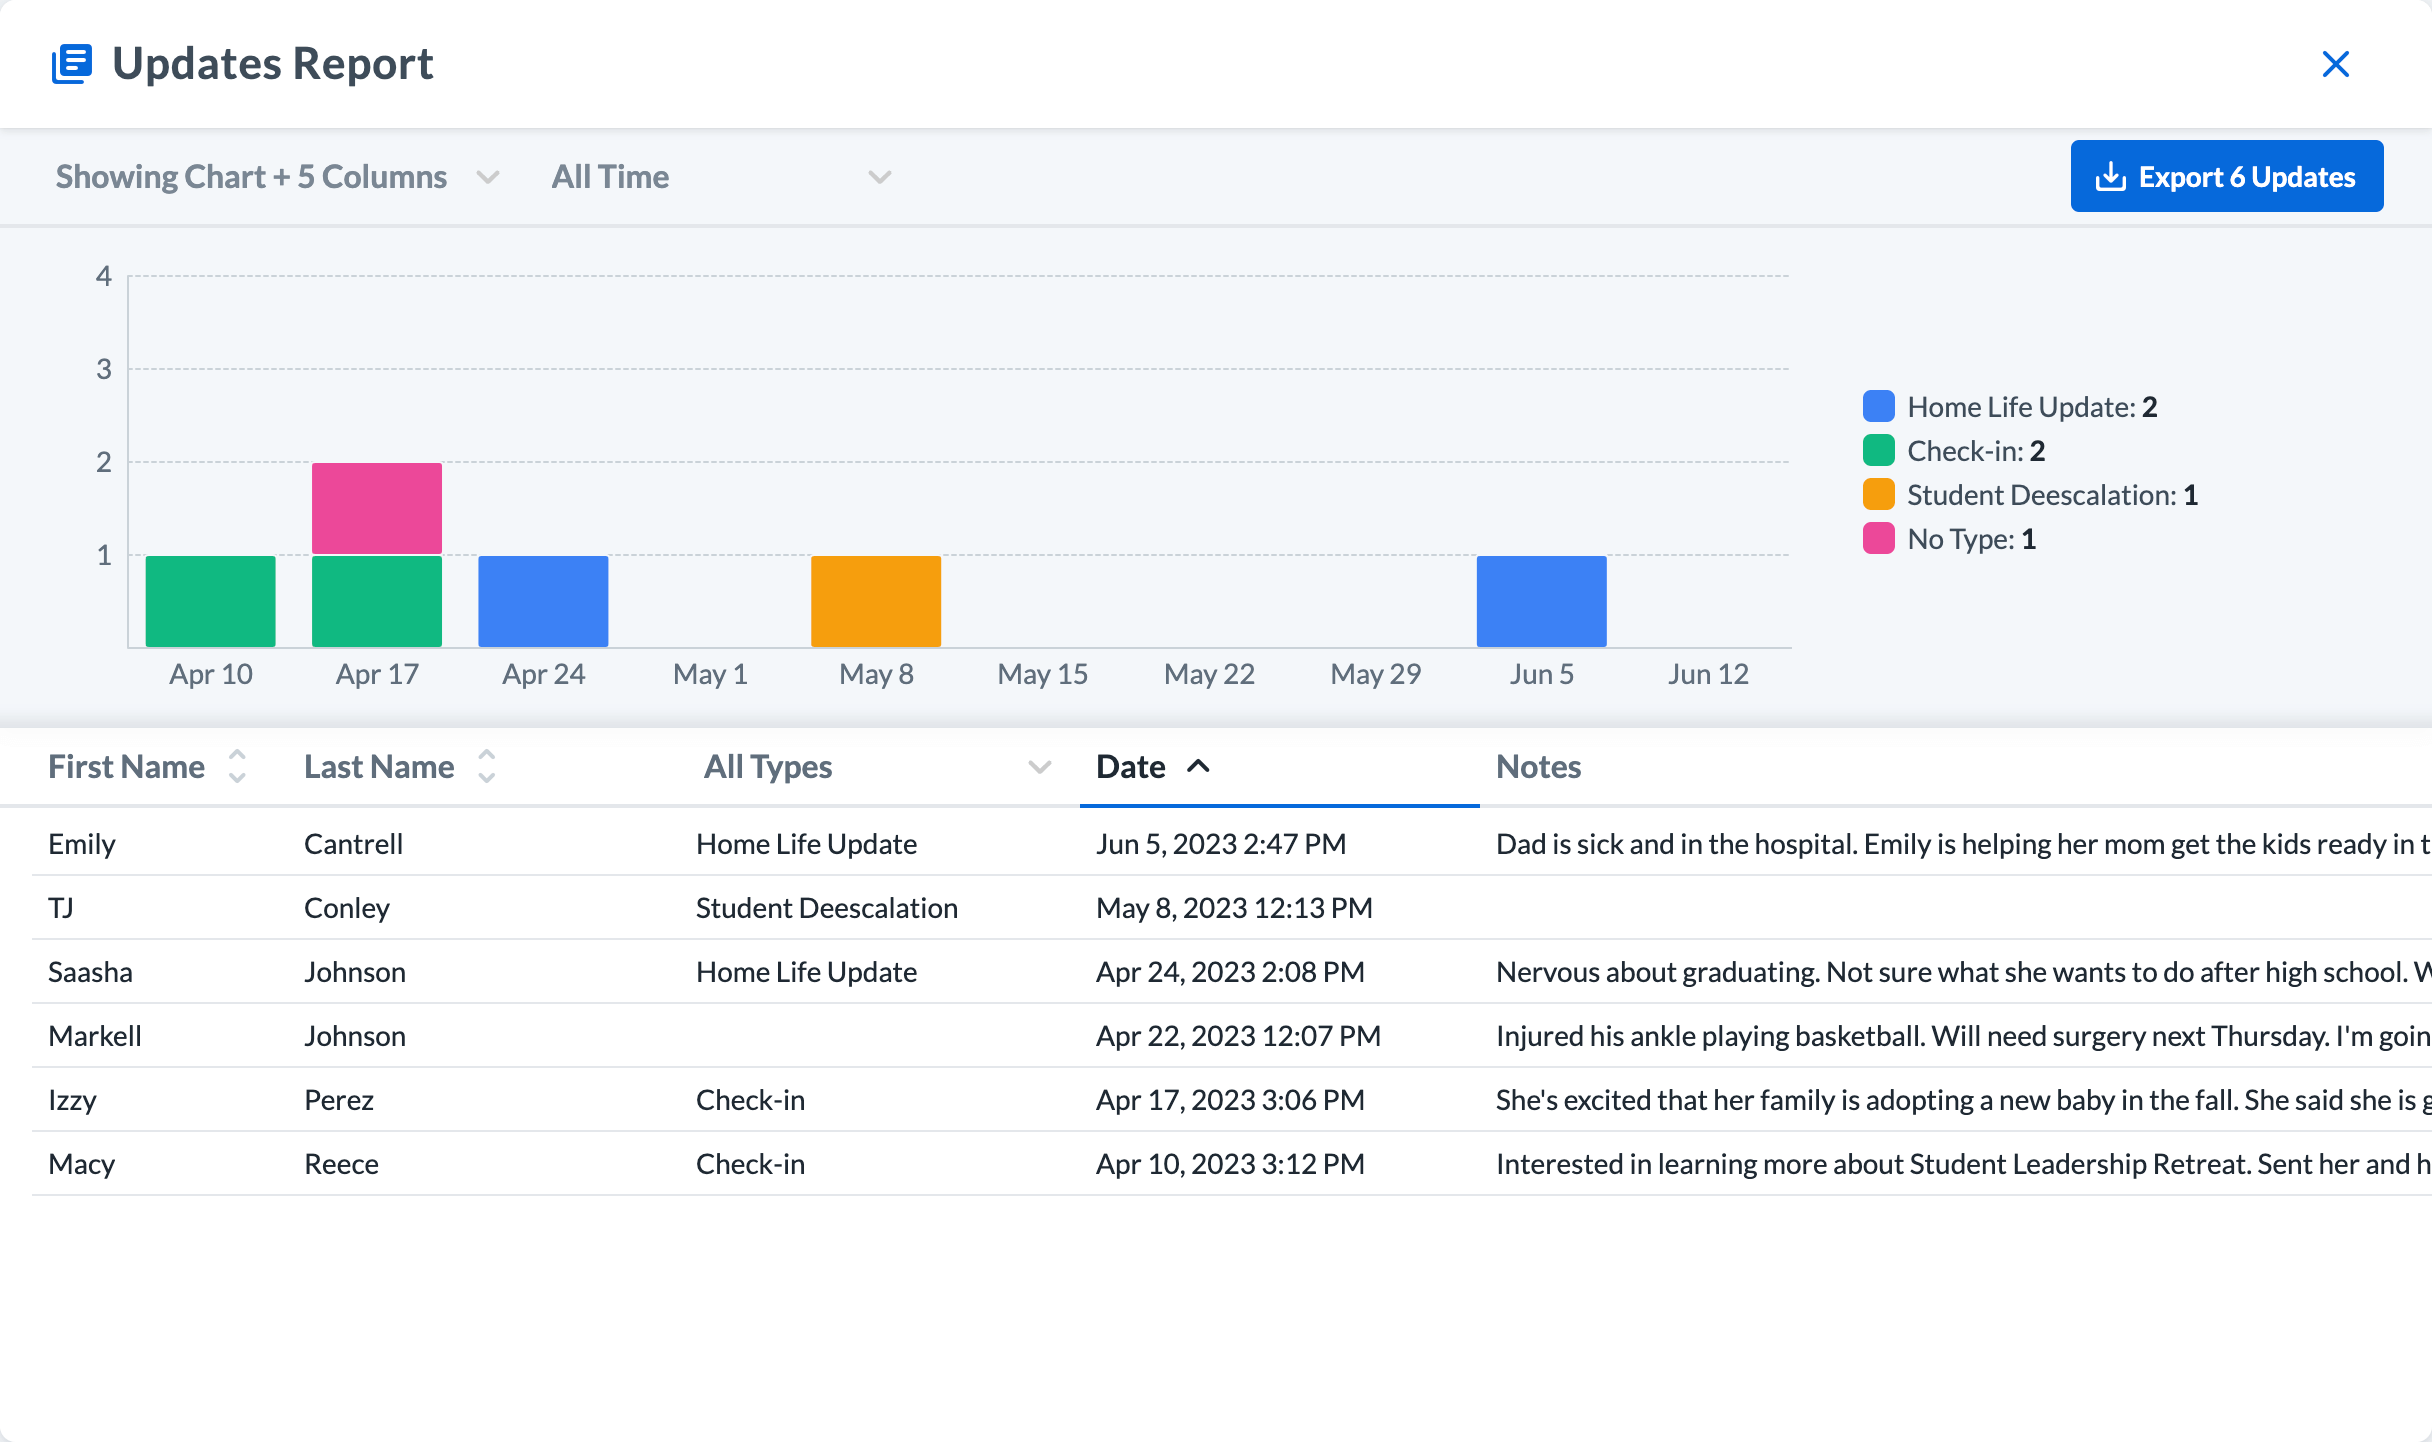Open the note starting 'She's excited'

1964,1100
